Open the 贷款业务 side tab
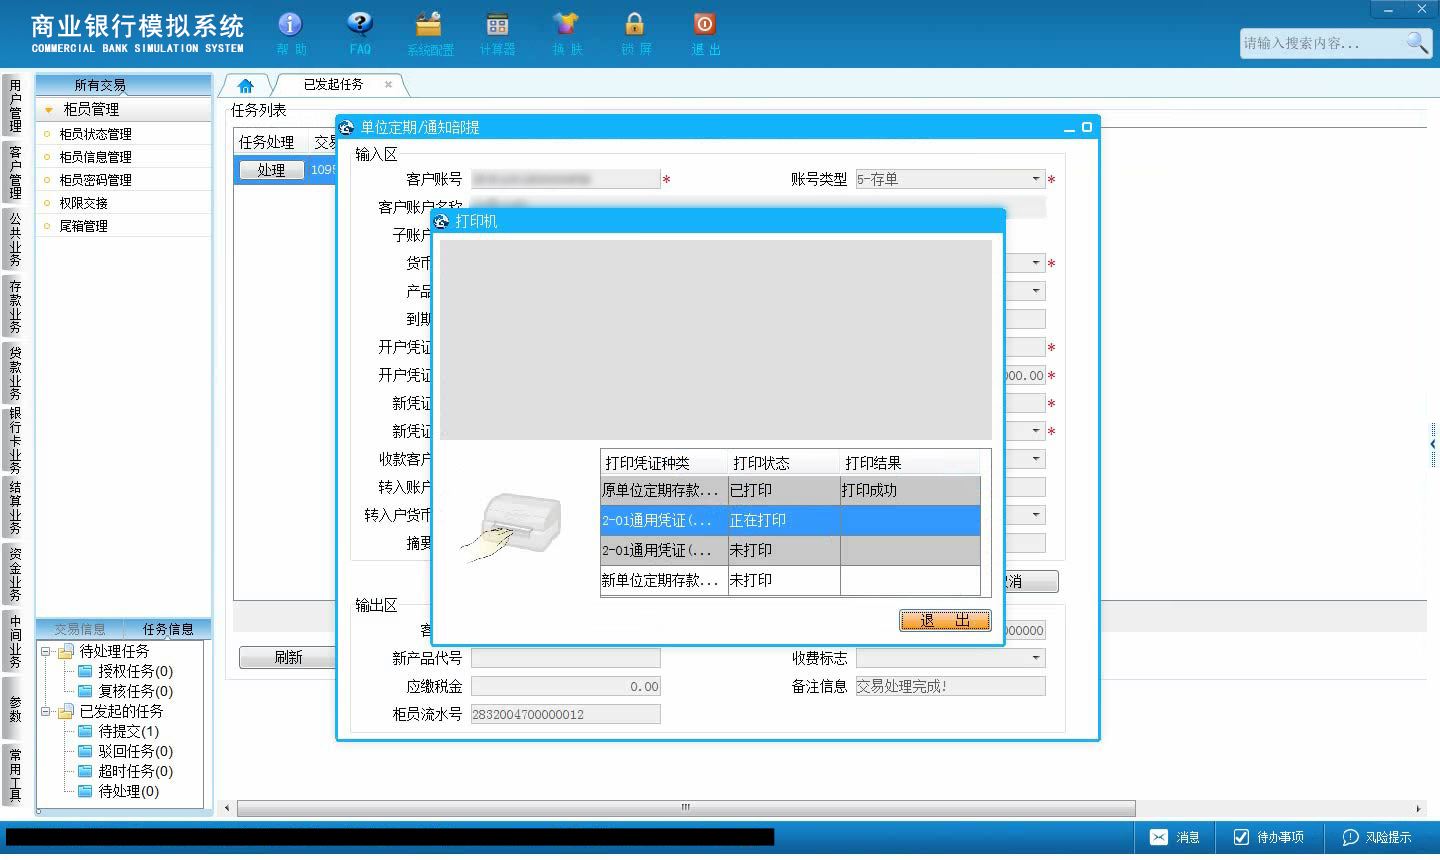This screenshot has height=860, width=1440. point(15,373)
